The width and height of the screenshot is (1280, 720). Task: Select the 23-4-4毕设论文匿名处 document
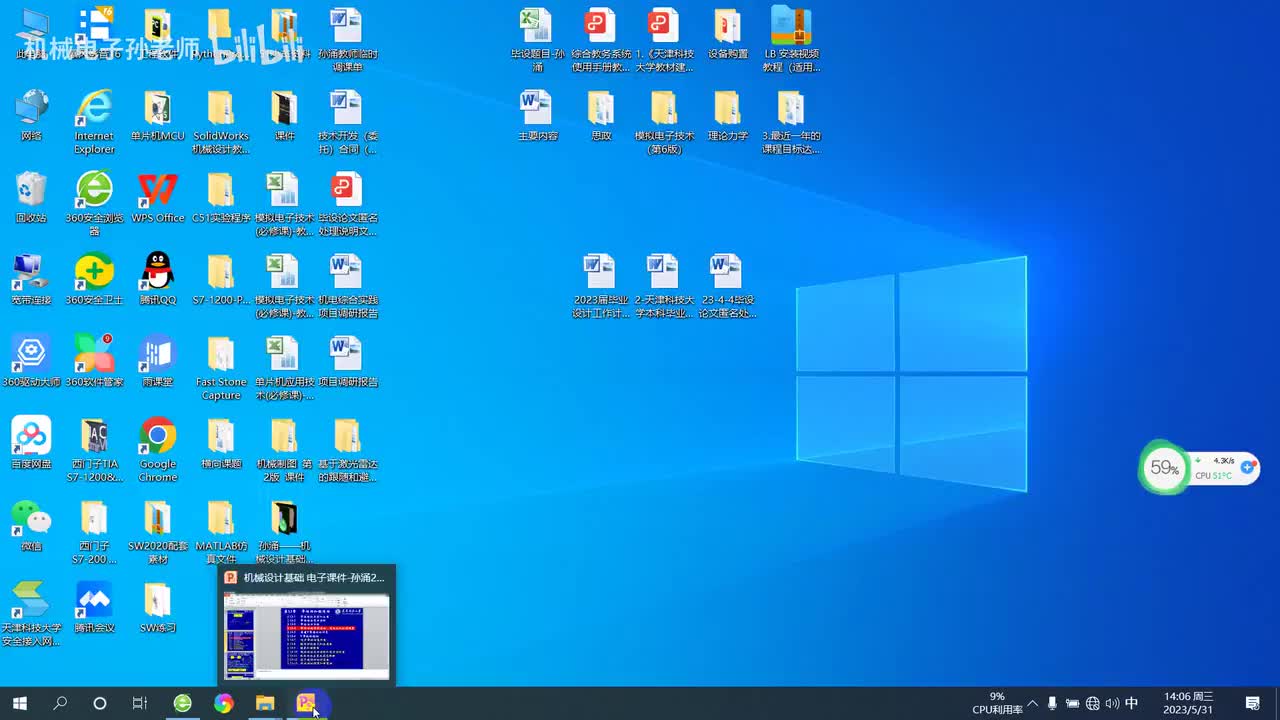[x=727, y=286]
